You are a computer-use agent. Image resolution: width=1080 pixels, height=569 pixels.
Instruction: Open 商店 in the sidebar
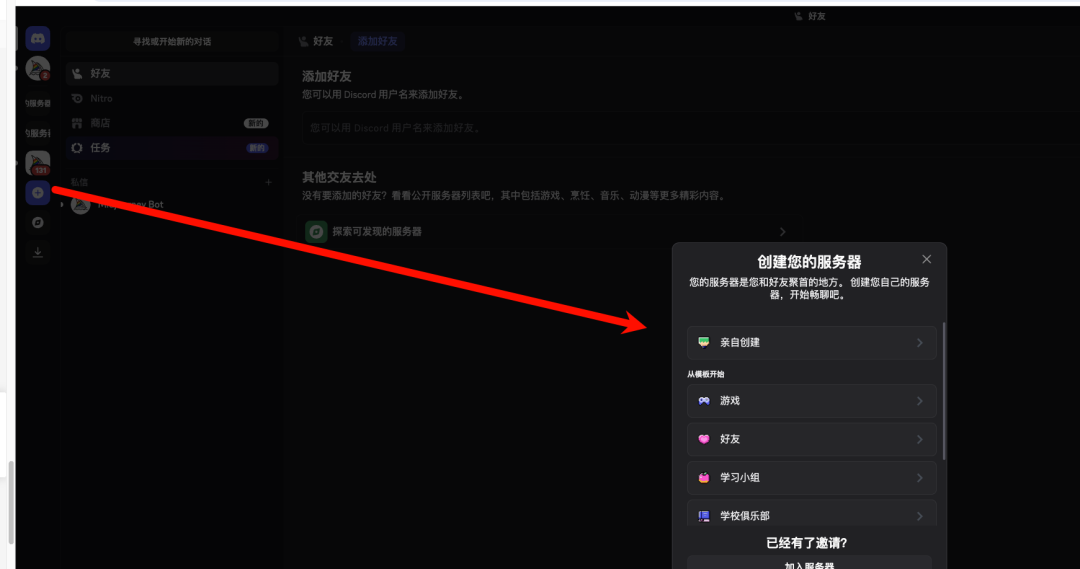tap(172, 123)
